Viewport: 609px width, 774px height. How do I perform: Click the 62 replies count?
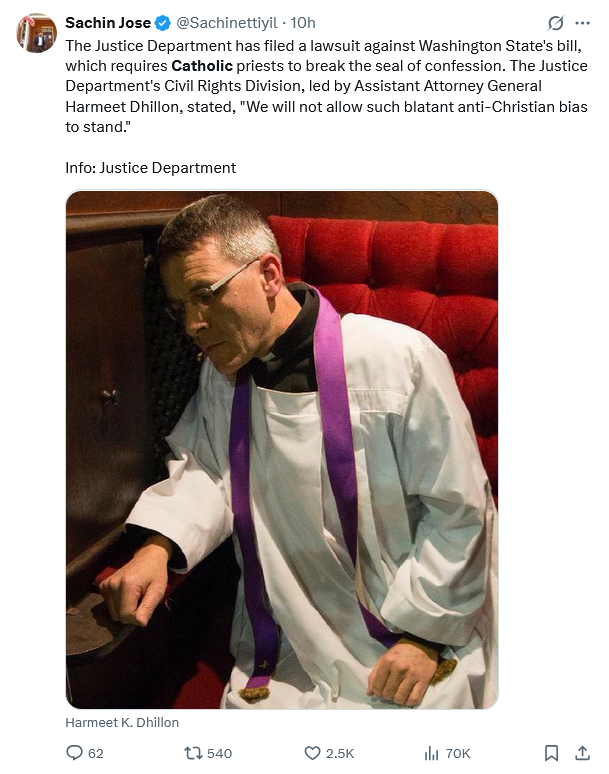point(96,754)
